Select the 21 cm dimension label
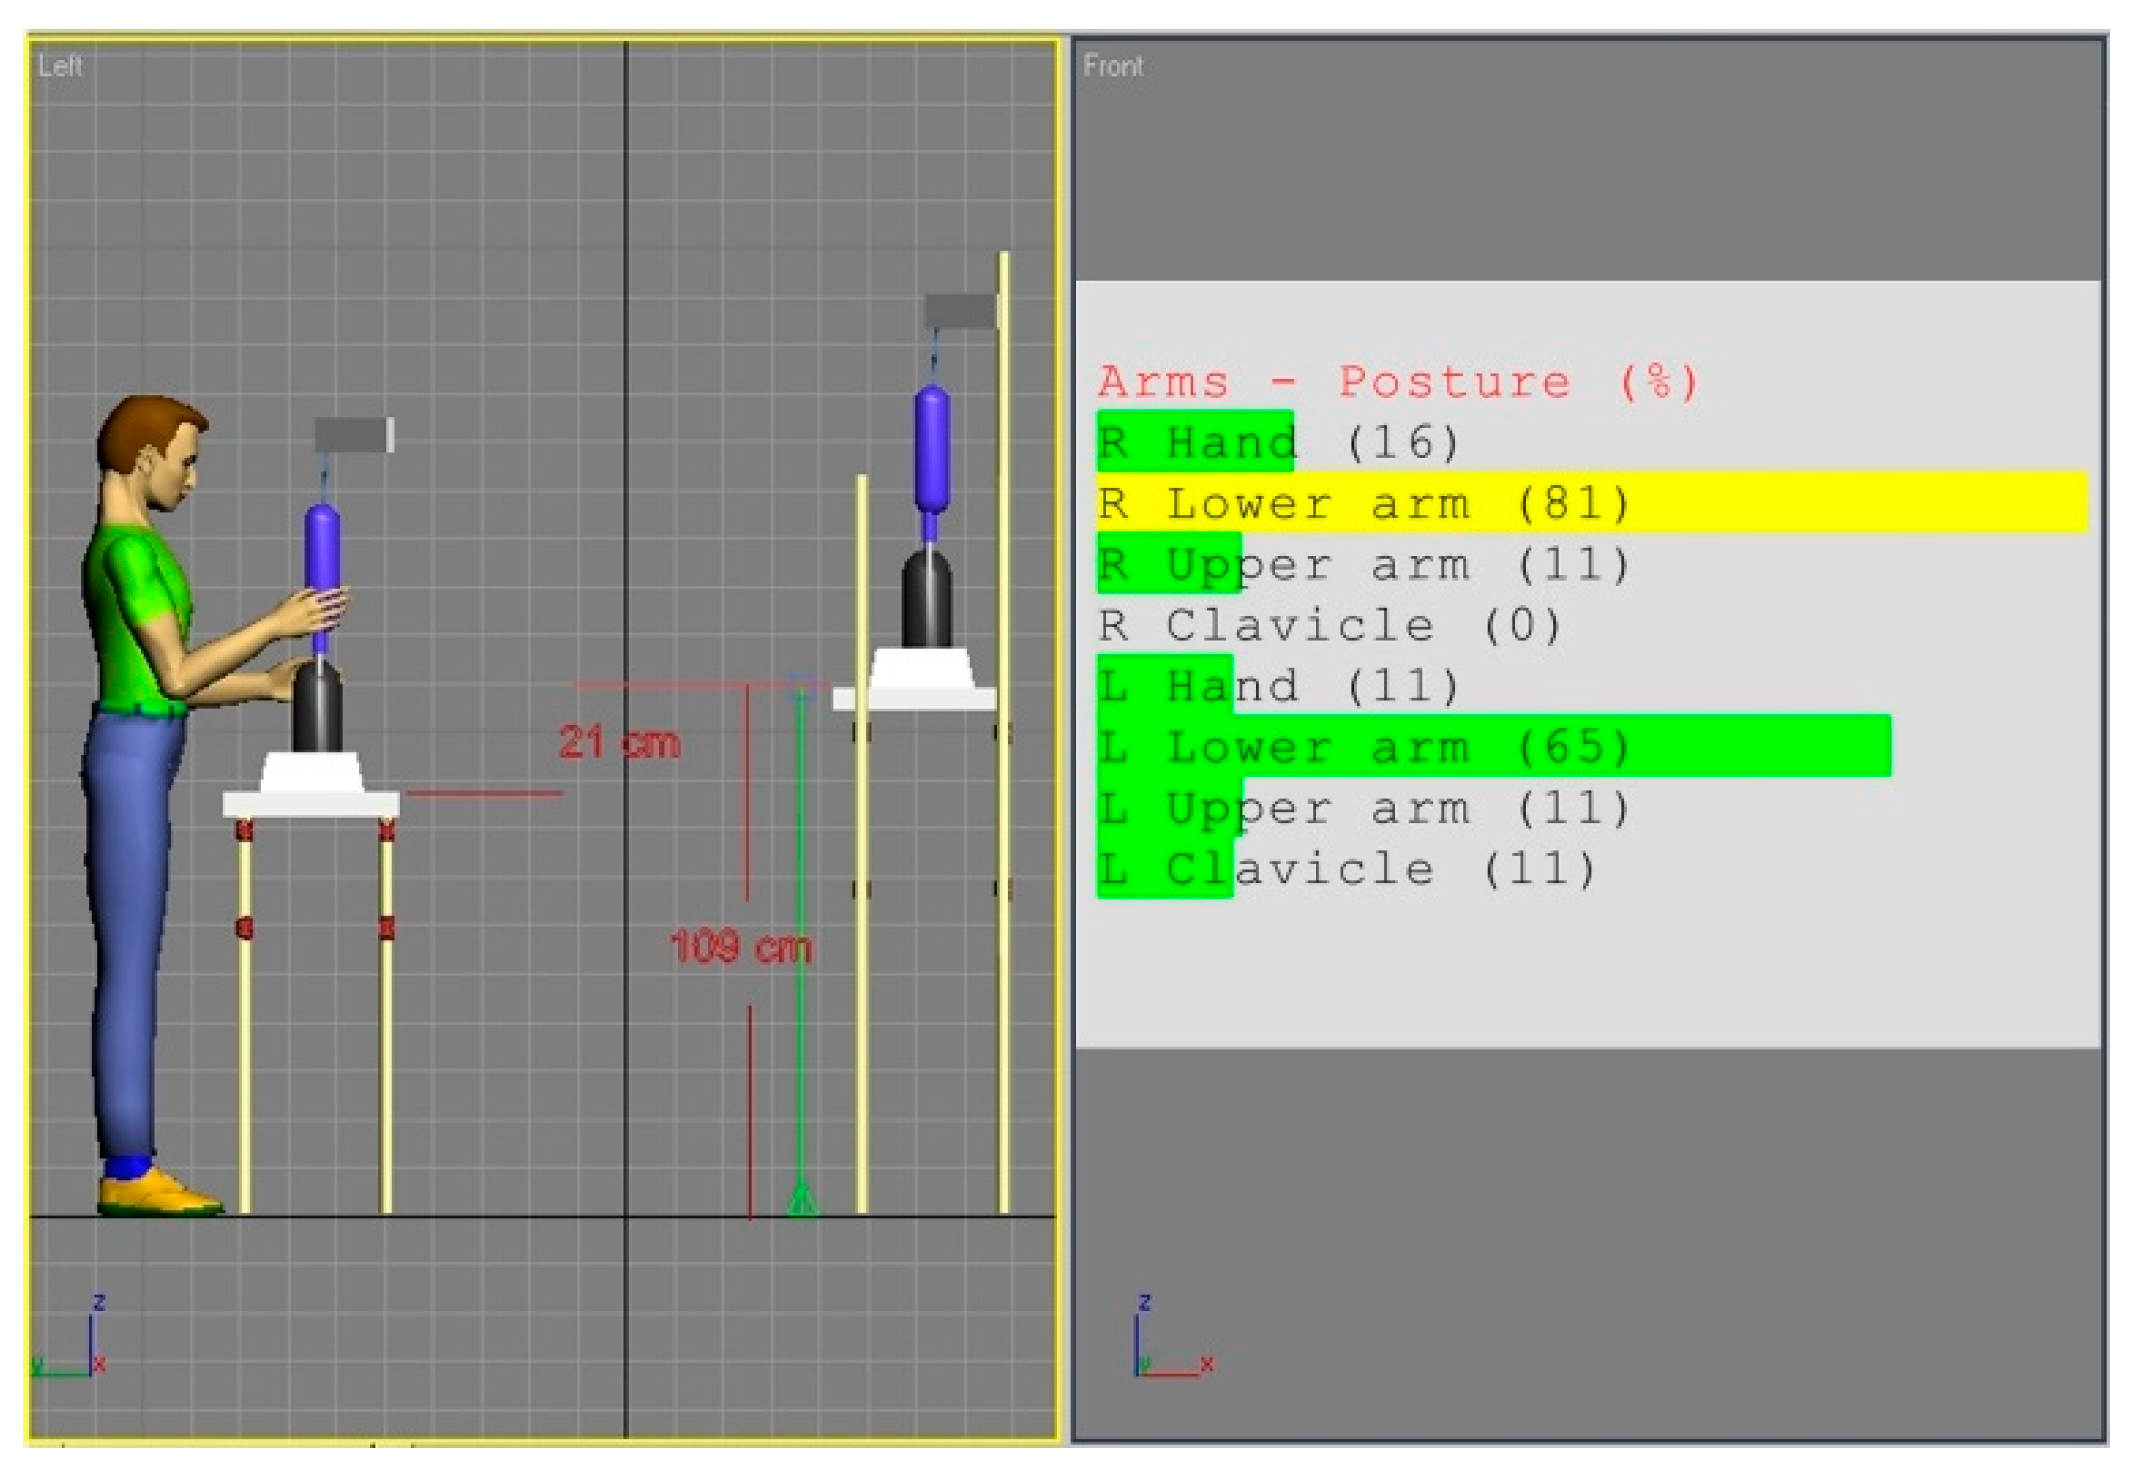The image size is (2134, 1484). (619, 743)
